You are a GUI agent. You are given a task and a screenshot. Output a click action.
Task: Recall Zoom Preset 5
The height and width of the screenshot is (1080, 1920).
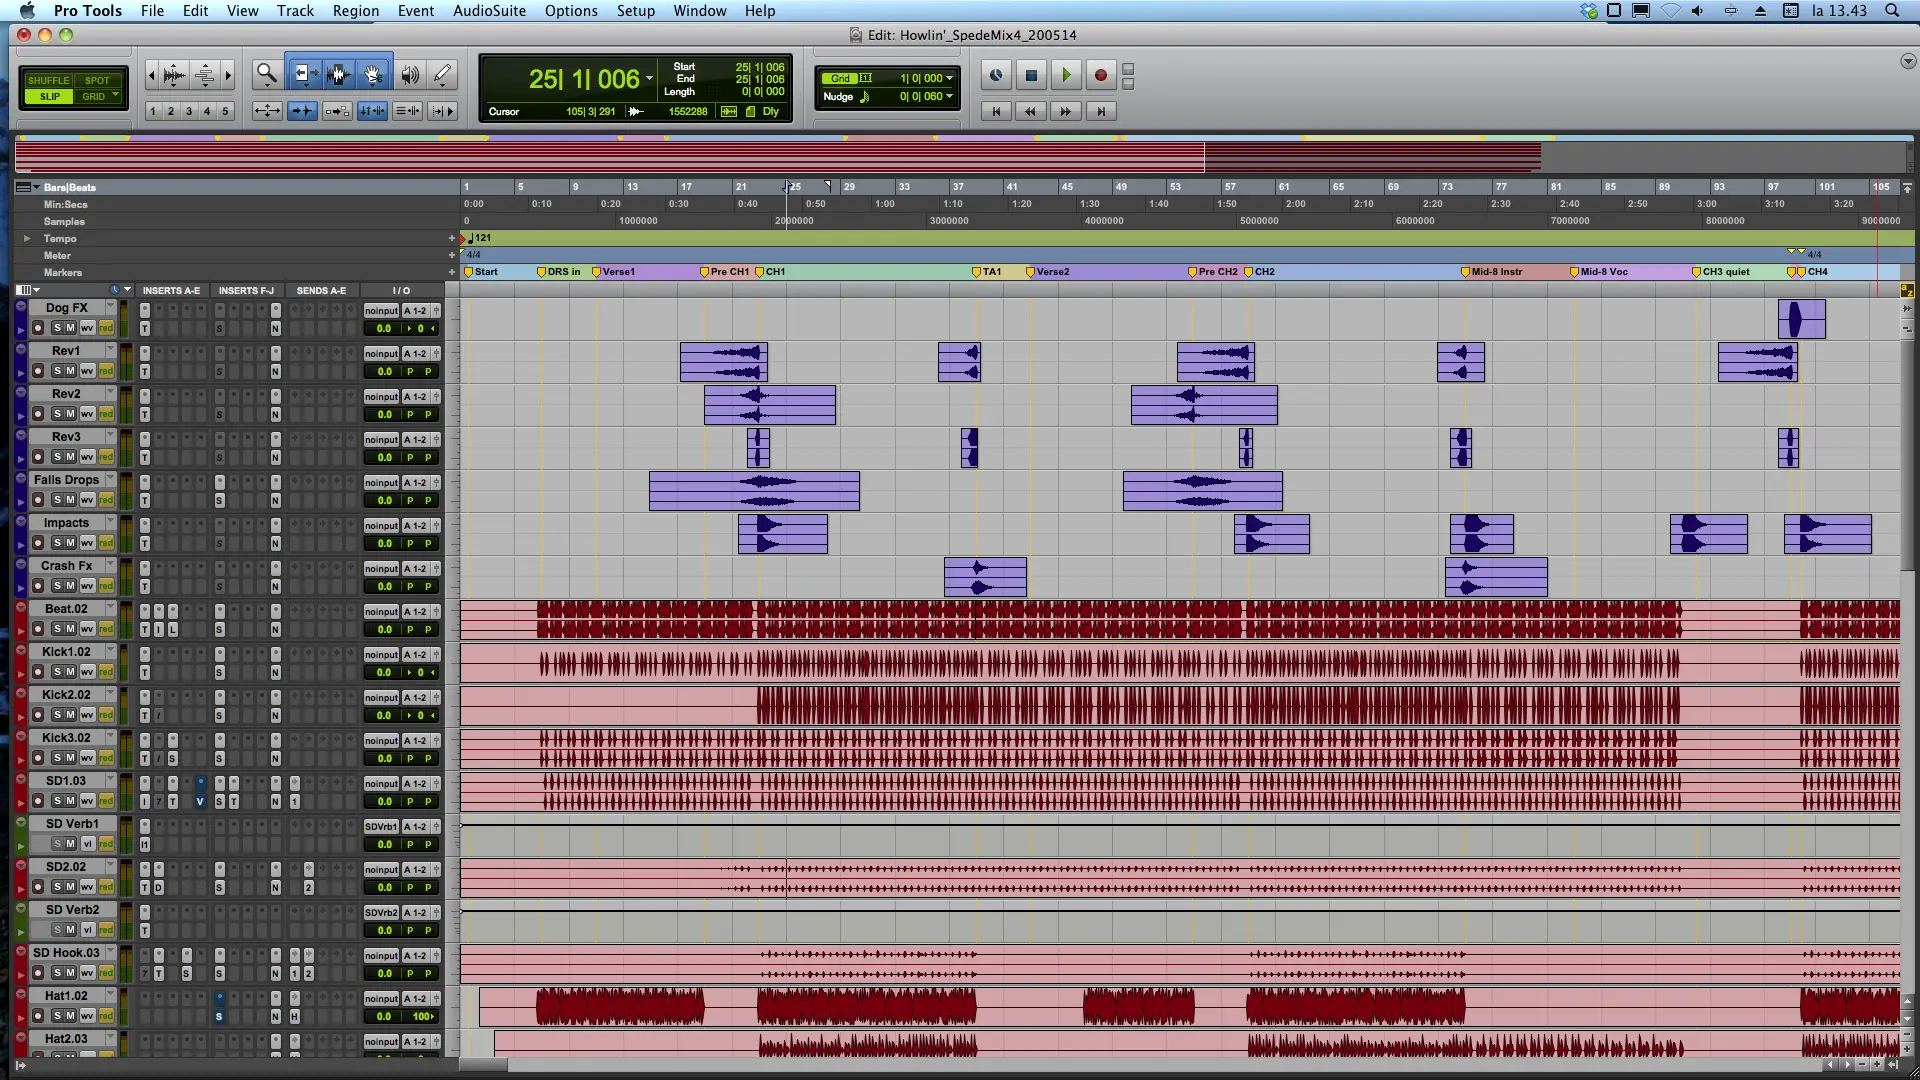click(225, 111)
